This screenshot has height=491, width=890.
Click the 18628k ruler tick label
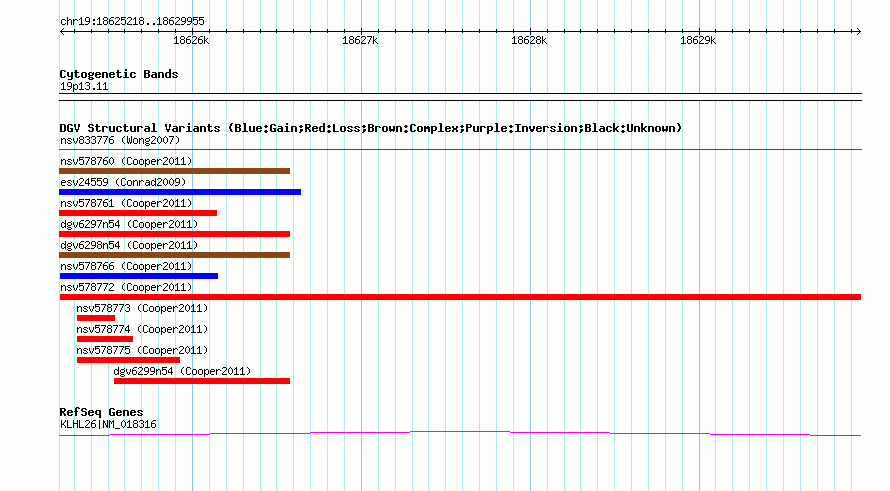point(529,40)
